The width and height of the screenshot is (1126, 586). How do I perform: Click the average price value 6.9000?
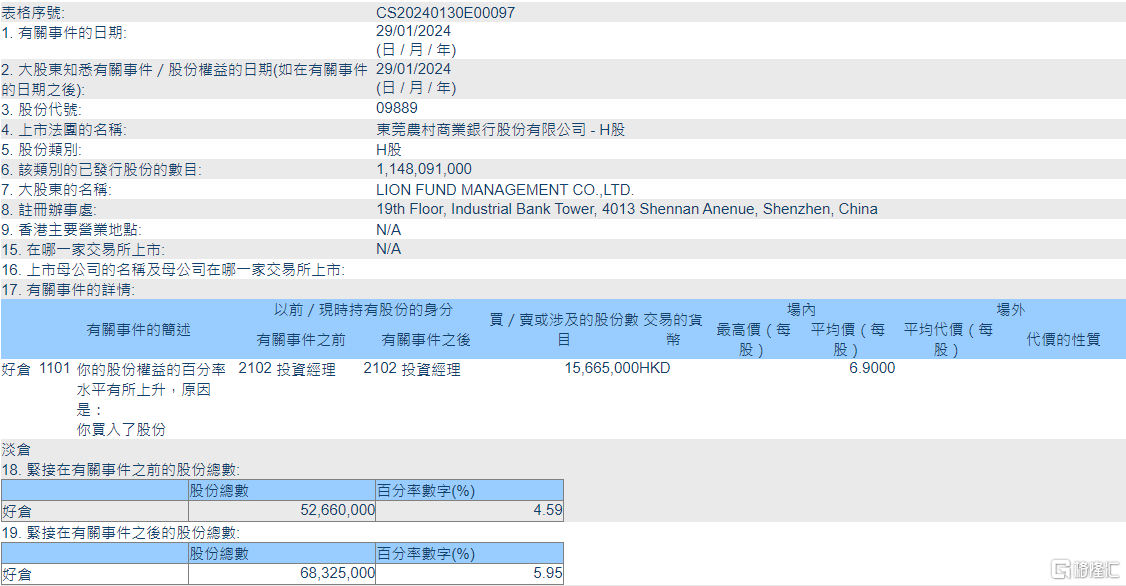[872, 368]
